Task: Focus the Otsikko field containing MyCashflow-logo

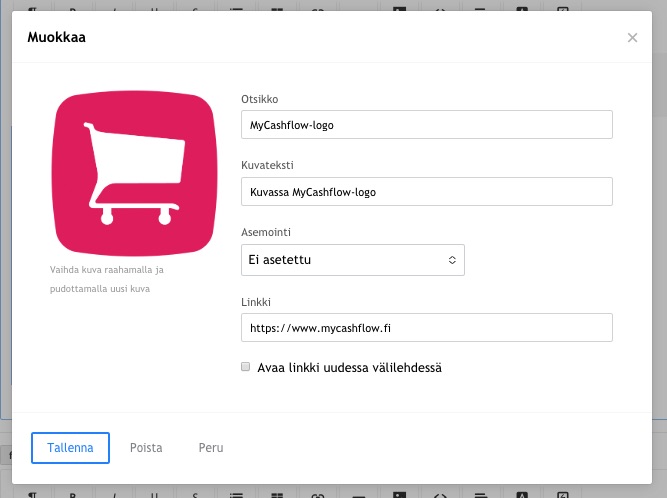Action: (427, 125)
